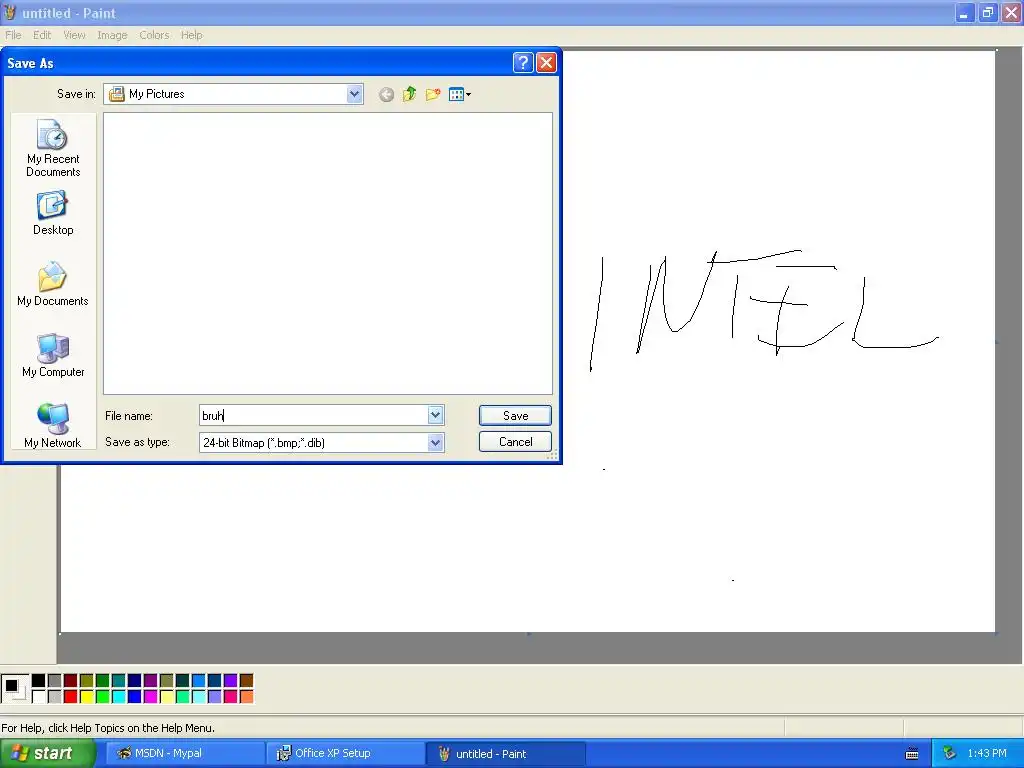
Task: Switch to MSDN - Mypal taskbar window
Action: click(x=185, y=753)
